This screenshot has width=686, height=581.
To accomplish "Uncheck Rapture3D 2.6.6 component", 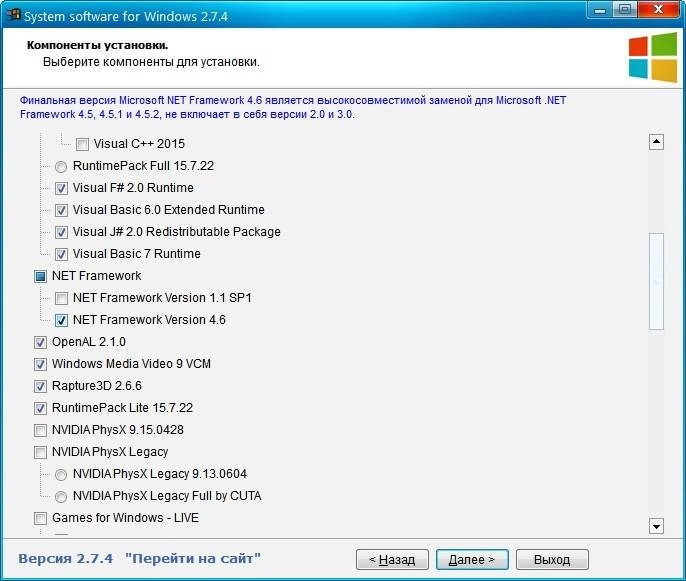I will coord(40,386).
